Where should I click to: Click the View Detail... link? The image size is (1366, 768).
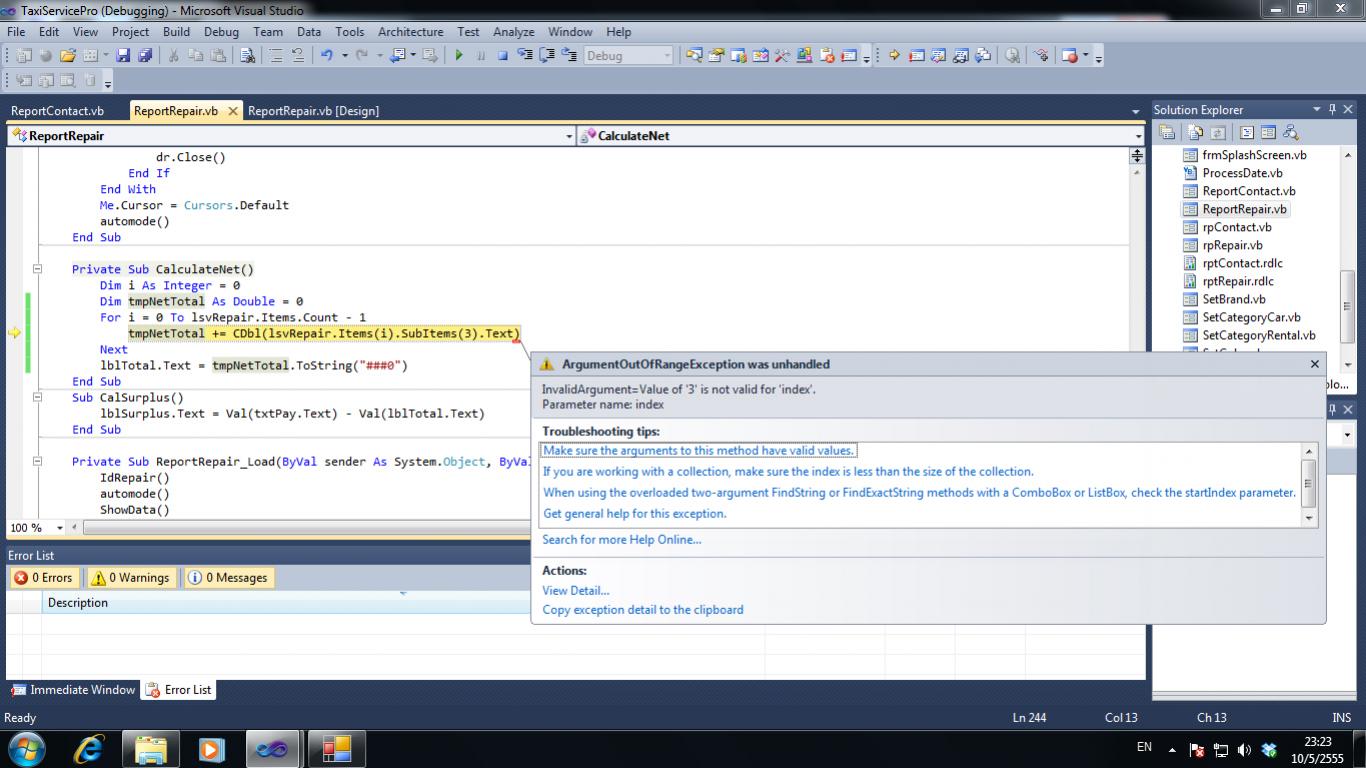575,590
